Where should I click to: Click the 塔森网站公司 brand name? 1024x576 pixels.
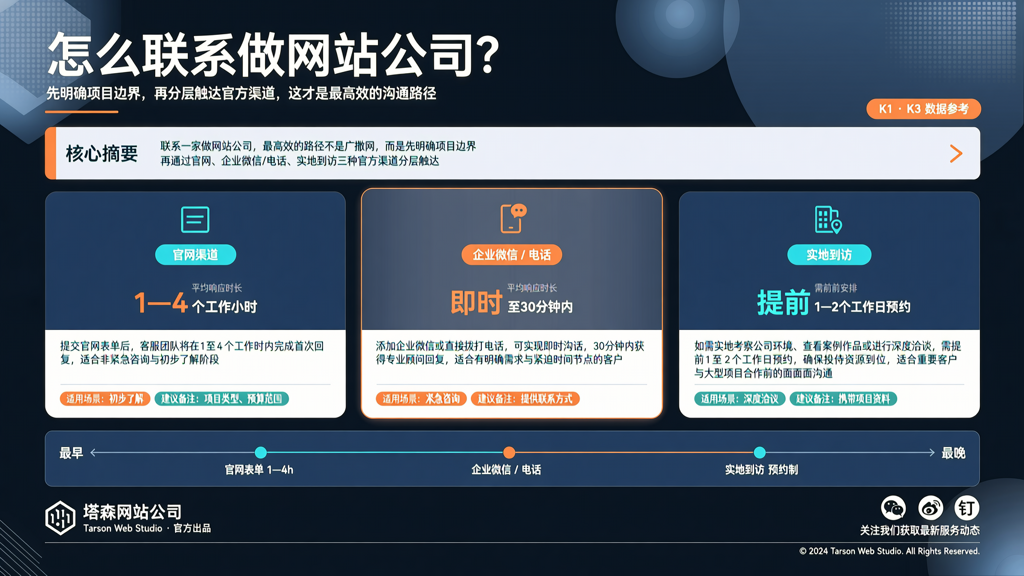132,511
